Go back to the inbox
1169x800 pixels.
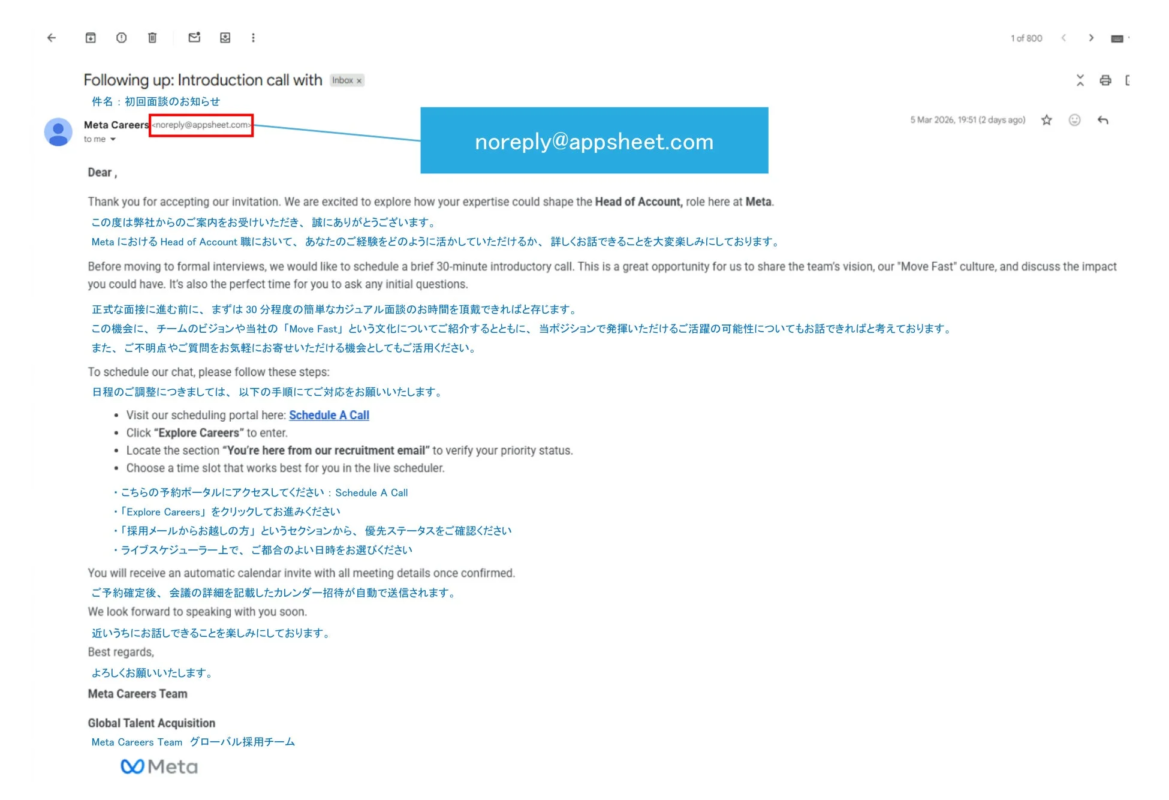[x=51, y=37]
